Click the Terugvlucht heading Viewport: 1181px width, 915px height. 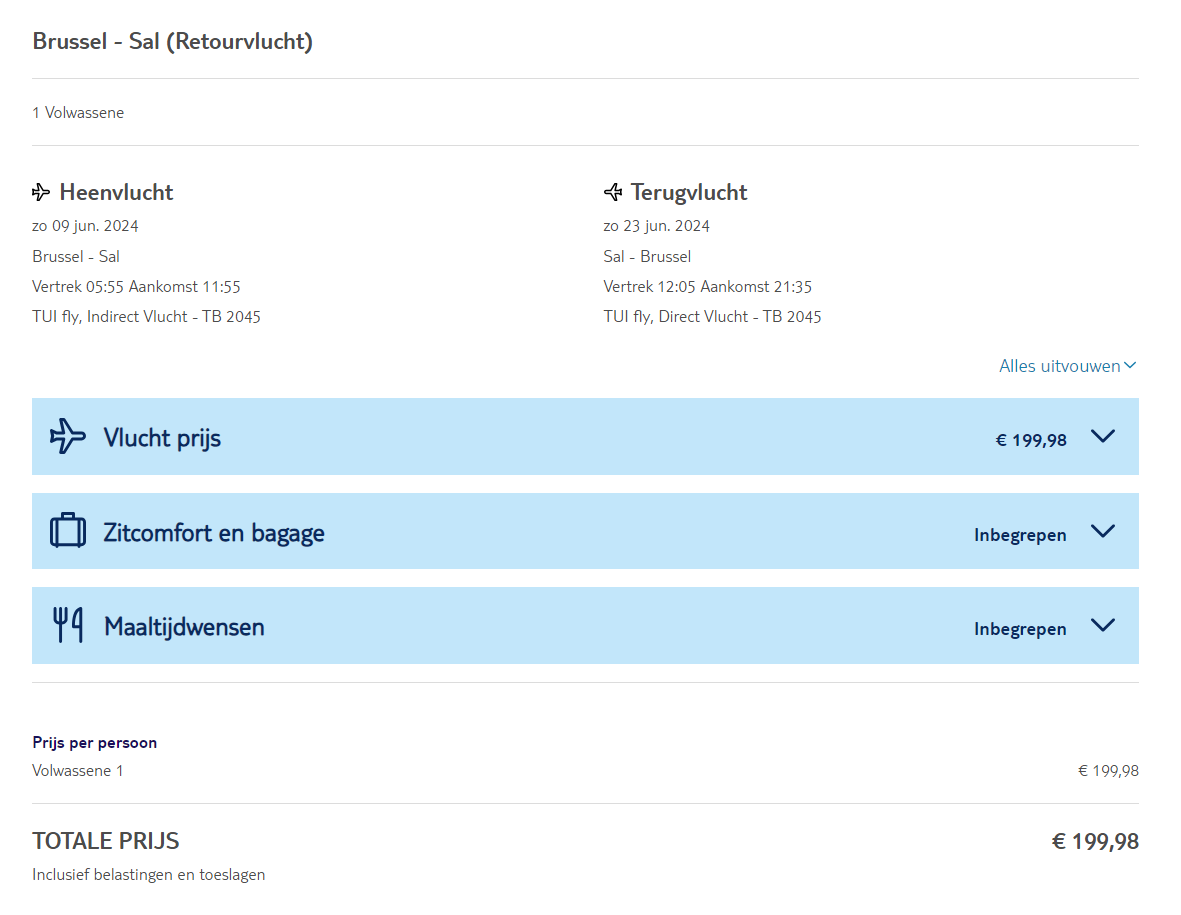(689, 192)
